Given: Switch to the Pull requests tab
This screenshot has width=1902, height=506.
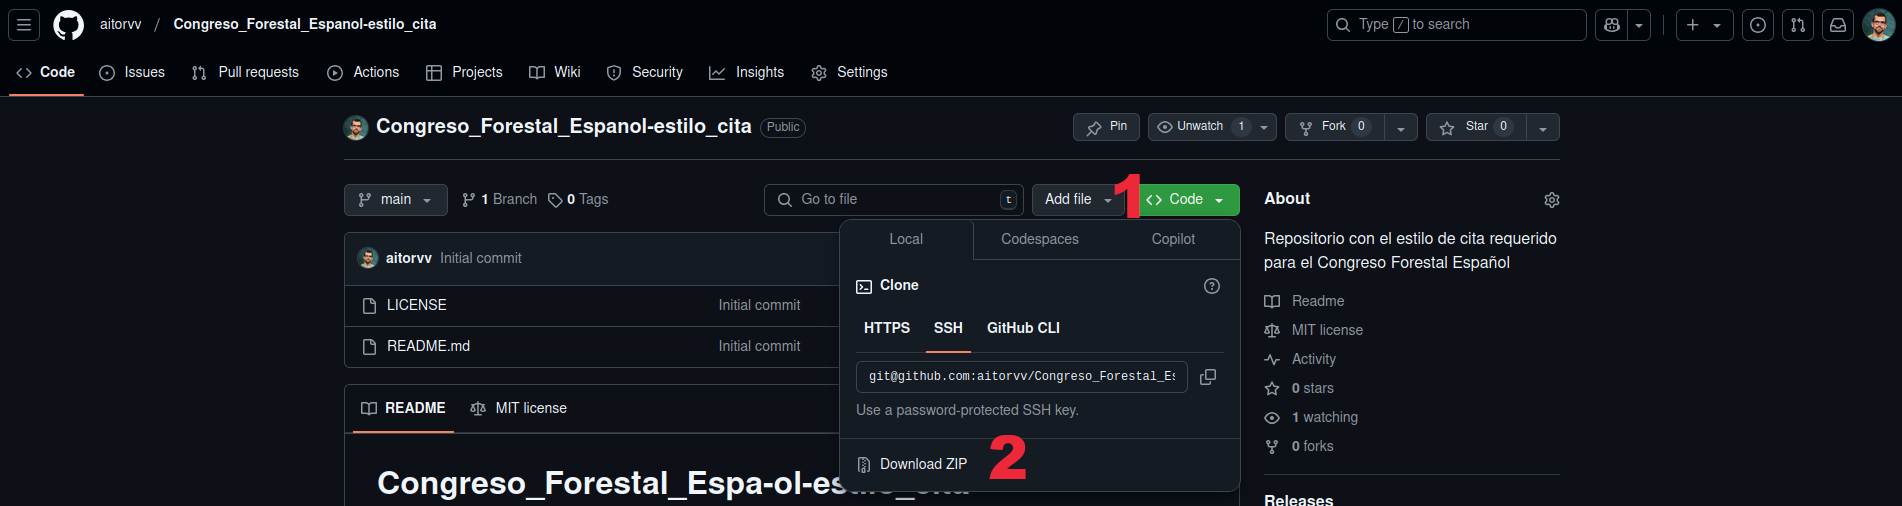Looking at the screenshot, I should (245, 72).
